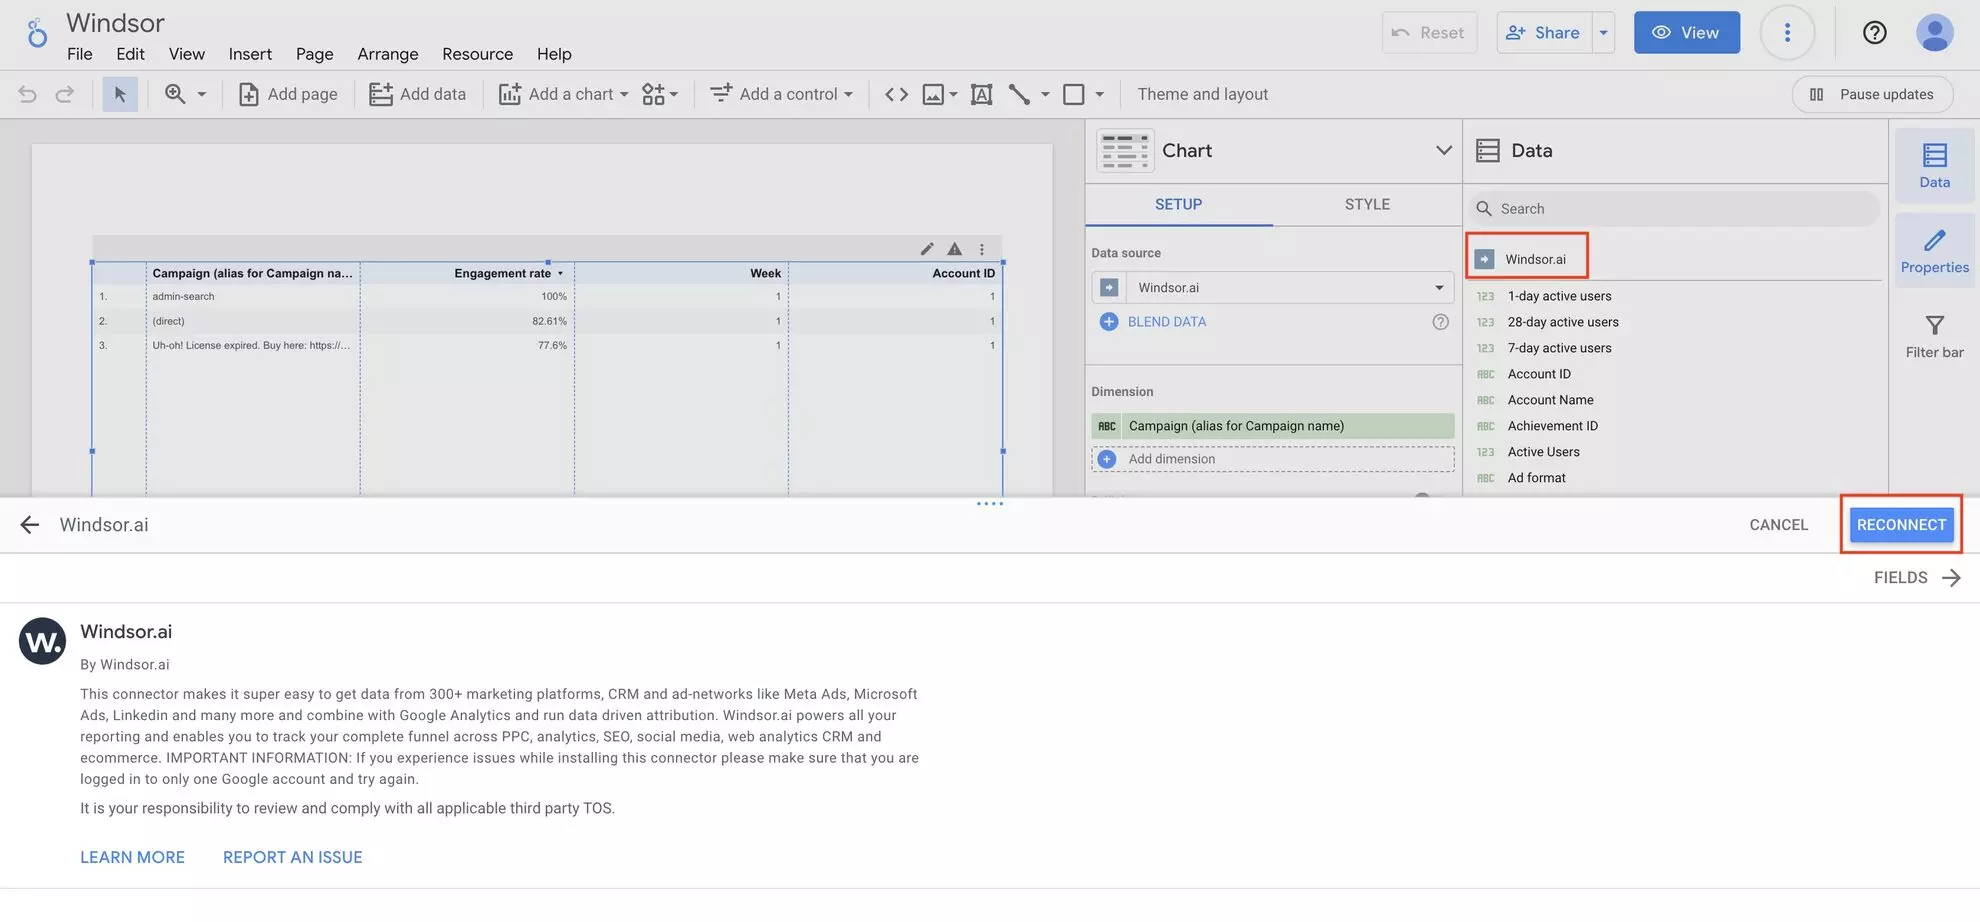Open the Windsor.ai data source dropdown
This screenshot has height=922, width=1980.
point(1273,287)
